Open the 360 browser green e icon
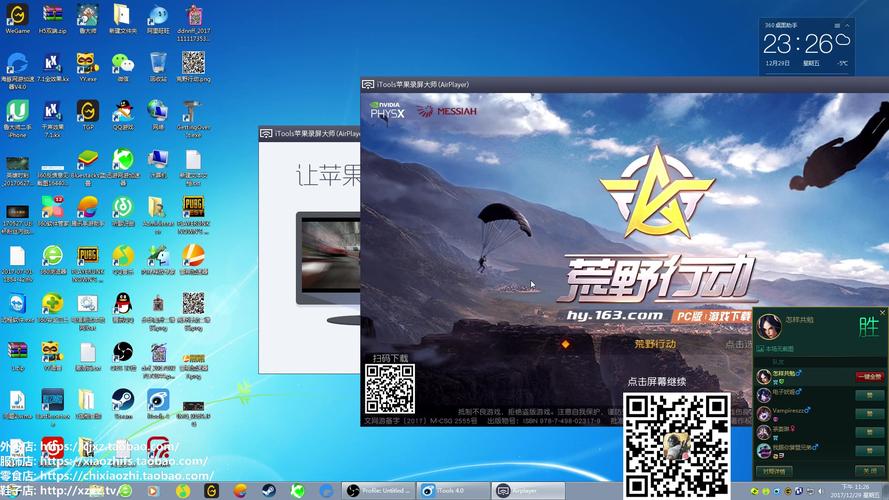Screen dimensions: 889x500 click(52, 260)
